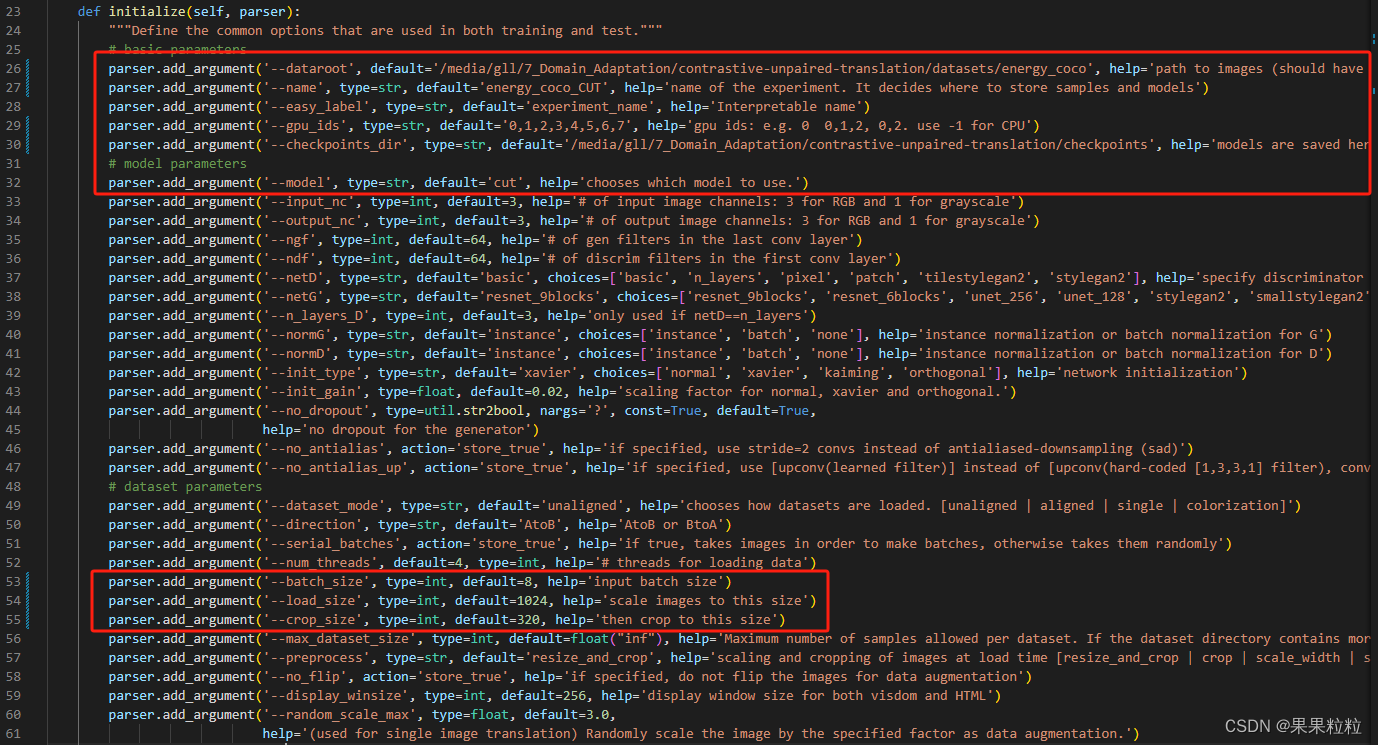
Task: Click the 'chooses which model to use.' help text
Action: (x=688, y=183)
